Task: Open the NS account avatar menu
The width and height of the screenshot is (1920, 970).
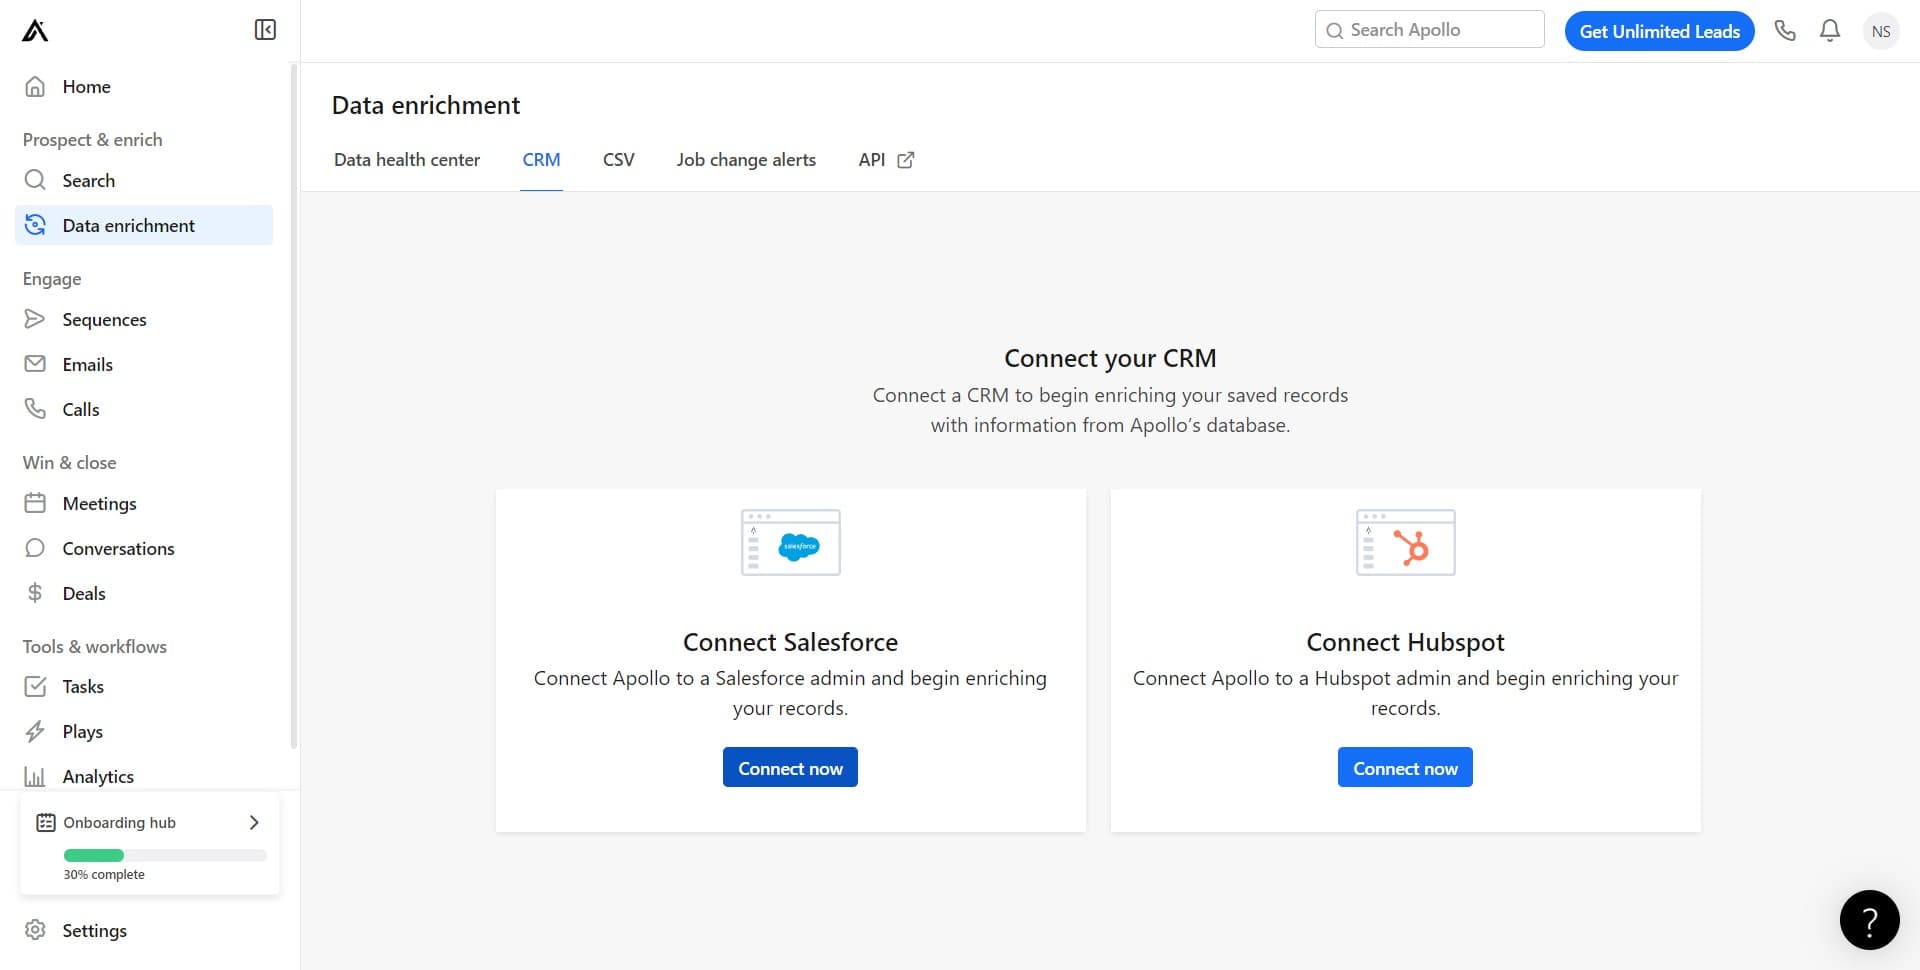Action: [x=1880, y=31]
